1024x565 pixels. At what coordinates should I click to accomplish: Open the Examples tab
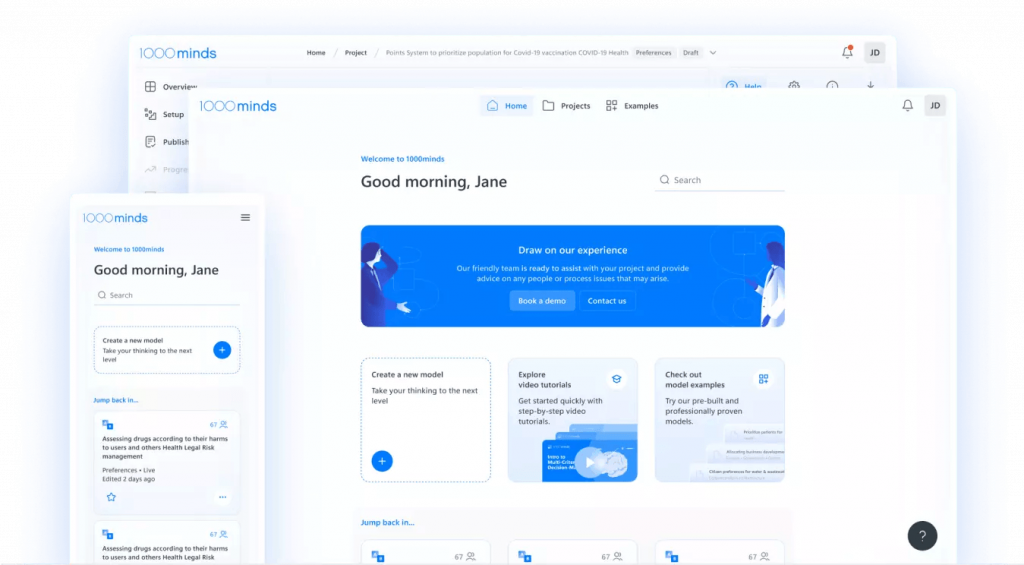tap(632, 106)
